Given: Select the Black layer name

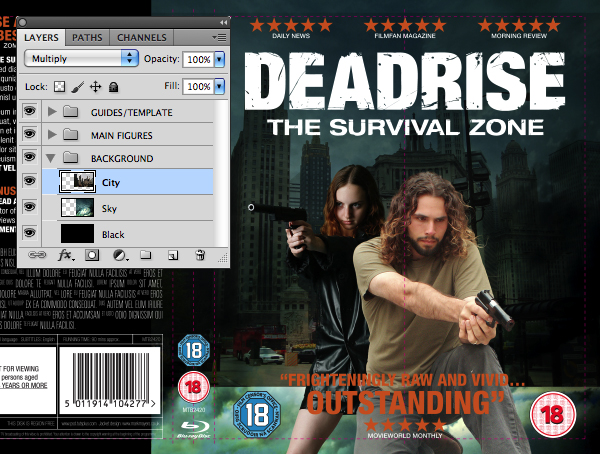Looking at the screenshot, I should (x=113, y=235).
